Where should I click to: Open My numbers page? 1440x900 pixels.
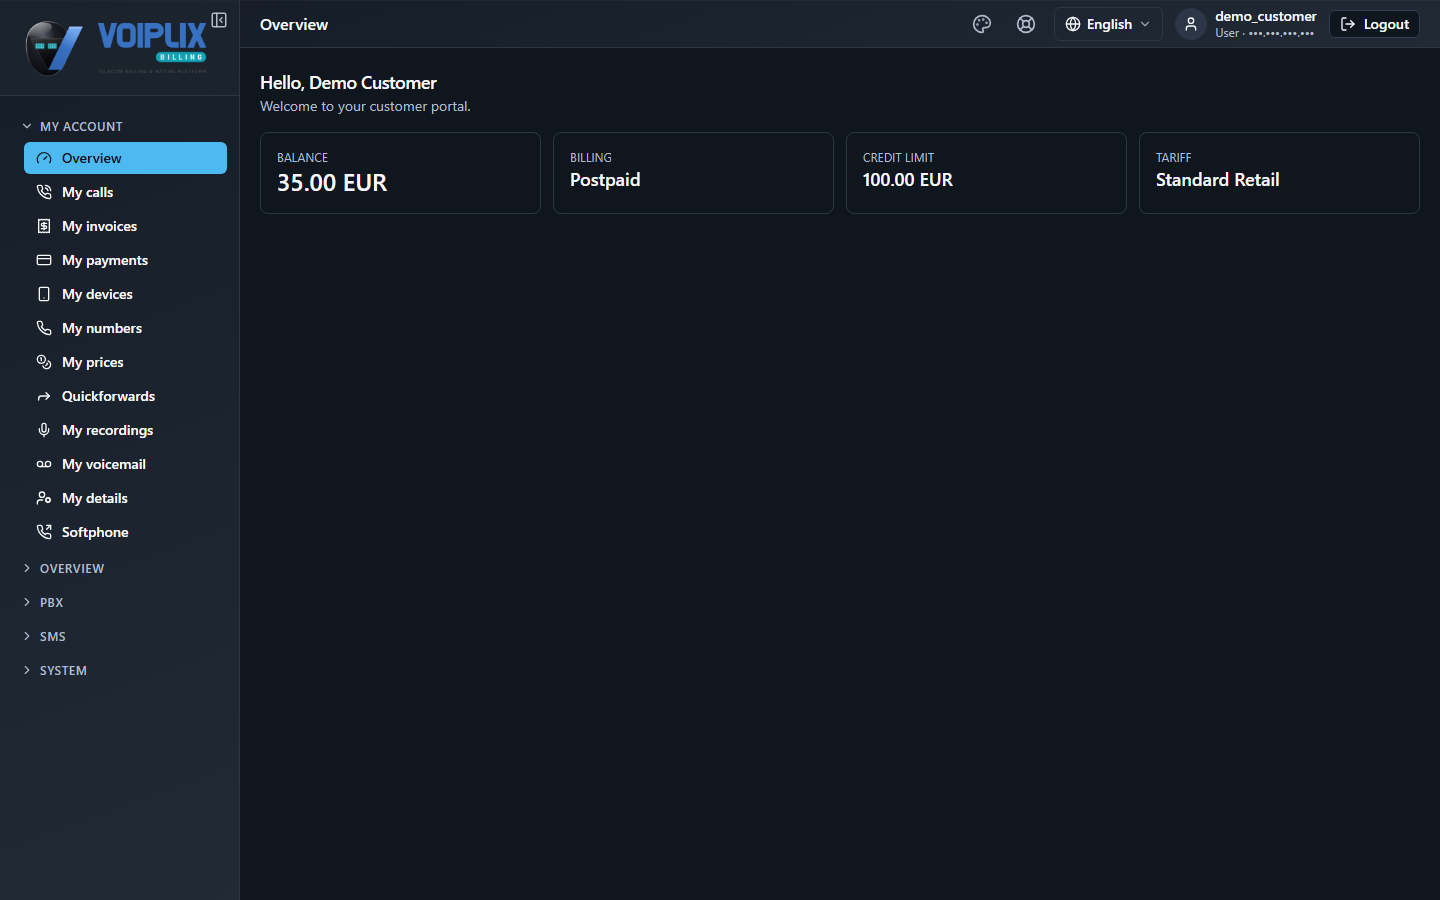[125, 328]
